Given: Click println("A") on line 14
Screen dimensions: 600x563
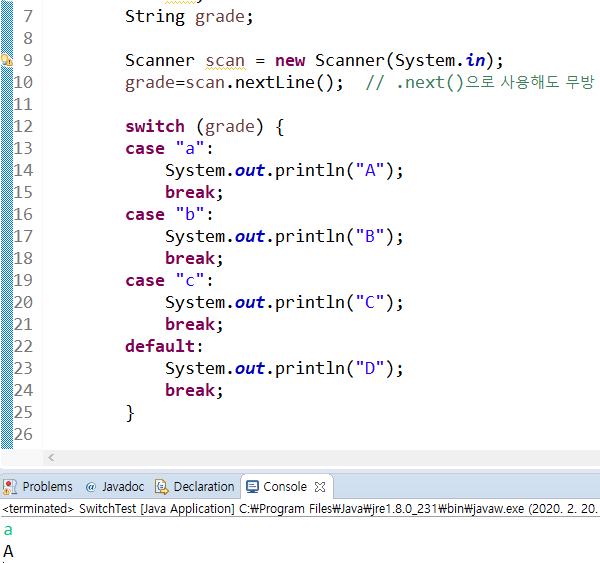Looking at the screenshot, I should (x=334, y=171).
